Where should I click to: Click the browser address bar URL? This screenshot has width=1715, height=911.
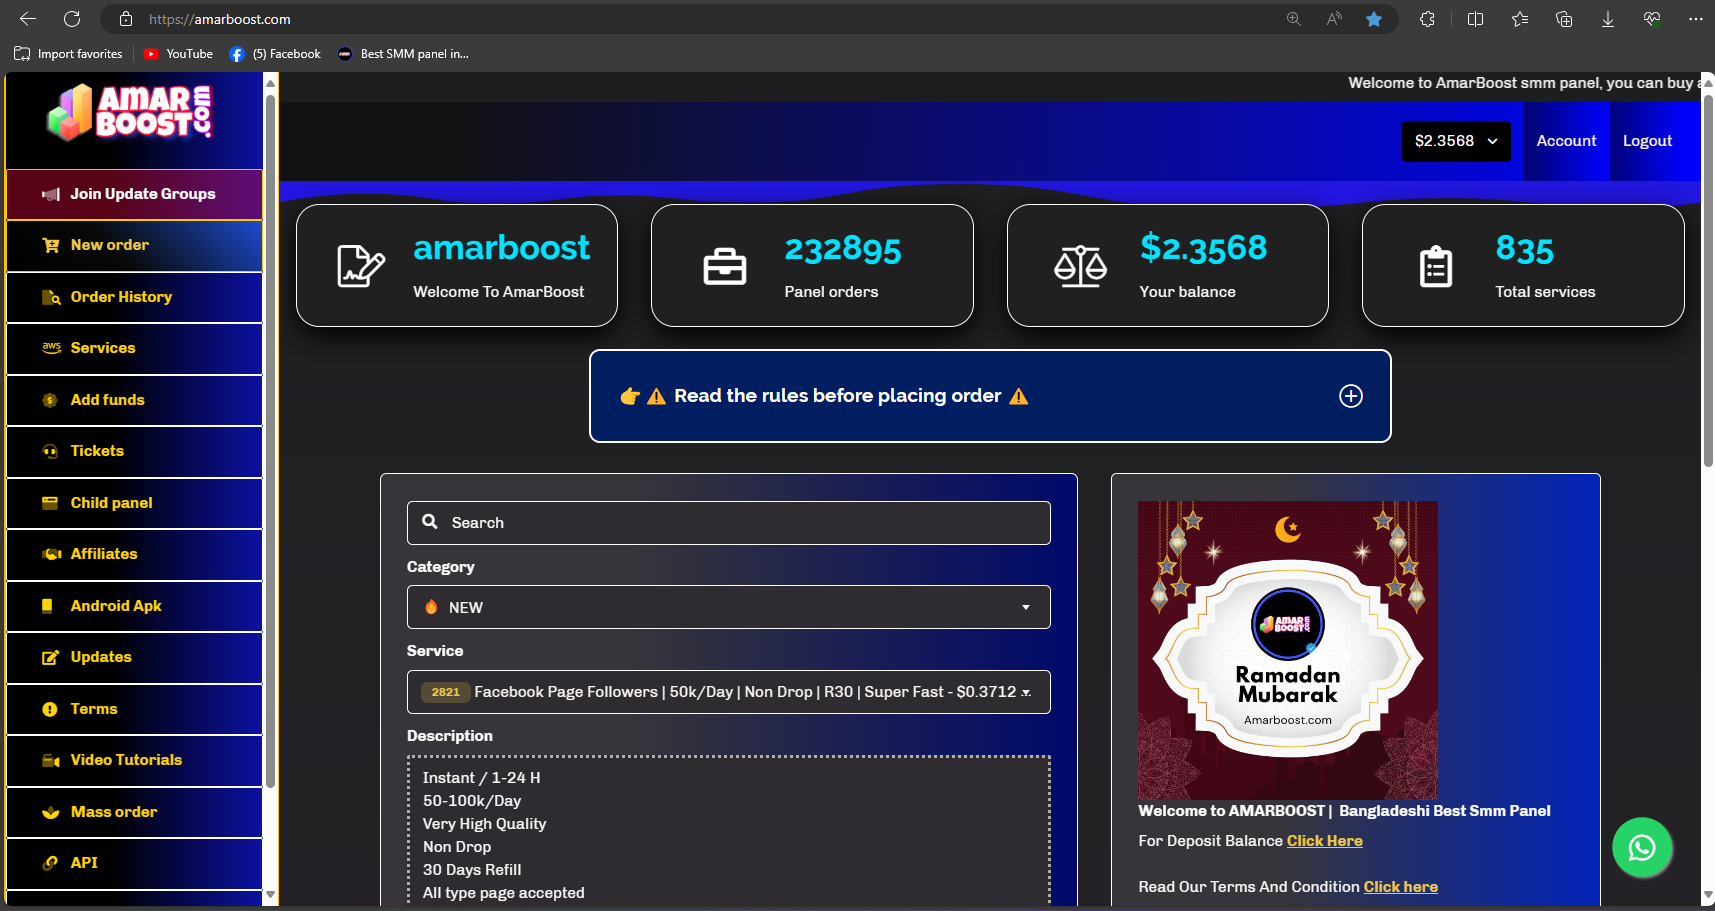pyautogui.click(x=220, y=19)
